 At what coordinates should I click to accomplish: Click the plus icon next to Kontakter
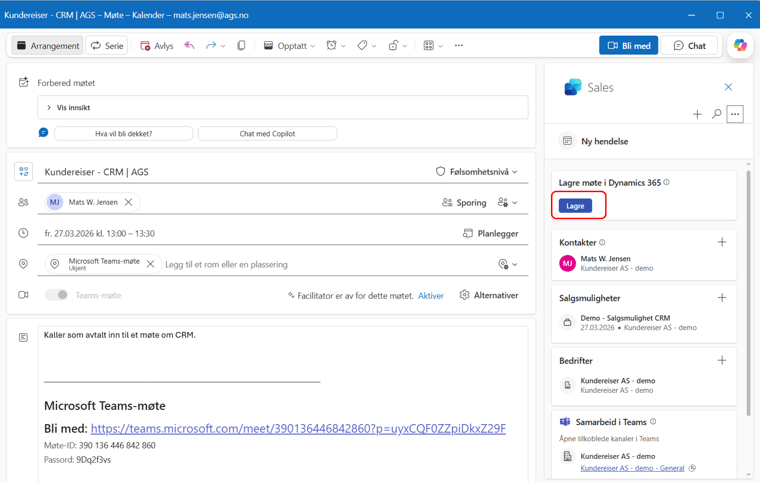click(x=722, y=242)
